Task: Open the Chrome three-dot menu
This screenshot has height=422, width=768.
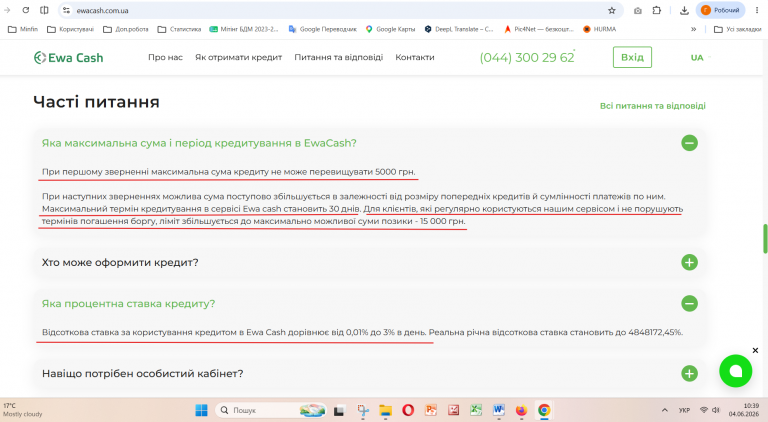Action: [x=757, y=10]
